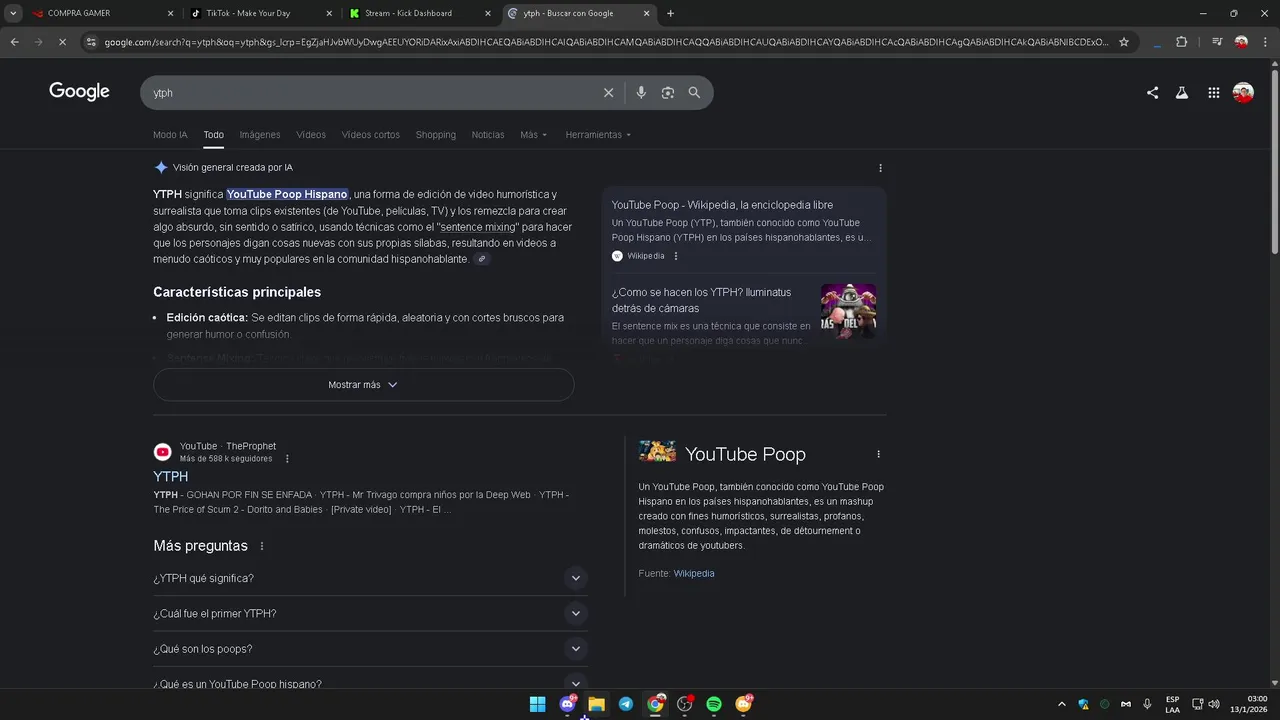Image resolution: width=1280 pixels, height=720 pixels.
Task: Click the URL address bar
Action: coord(606,42)
